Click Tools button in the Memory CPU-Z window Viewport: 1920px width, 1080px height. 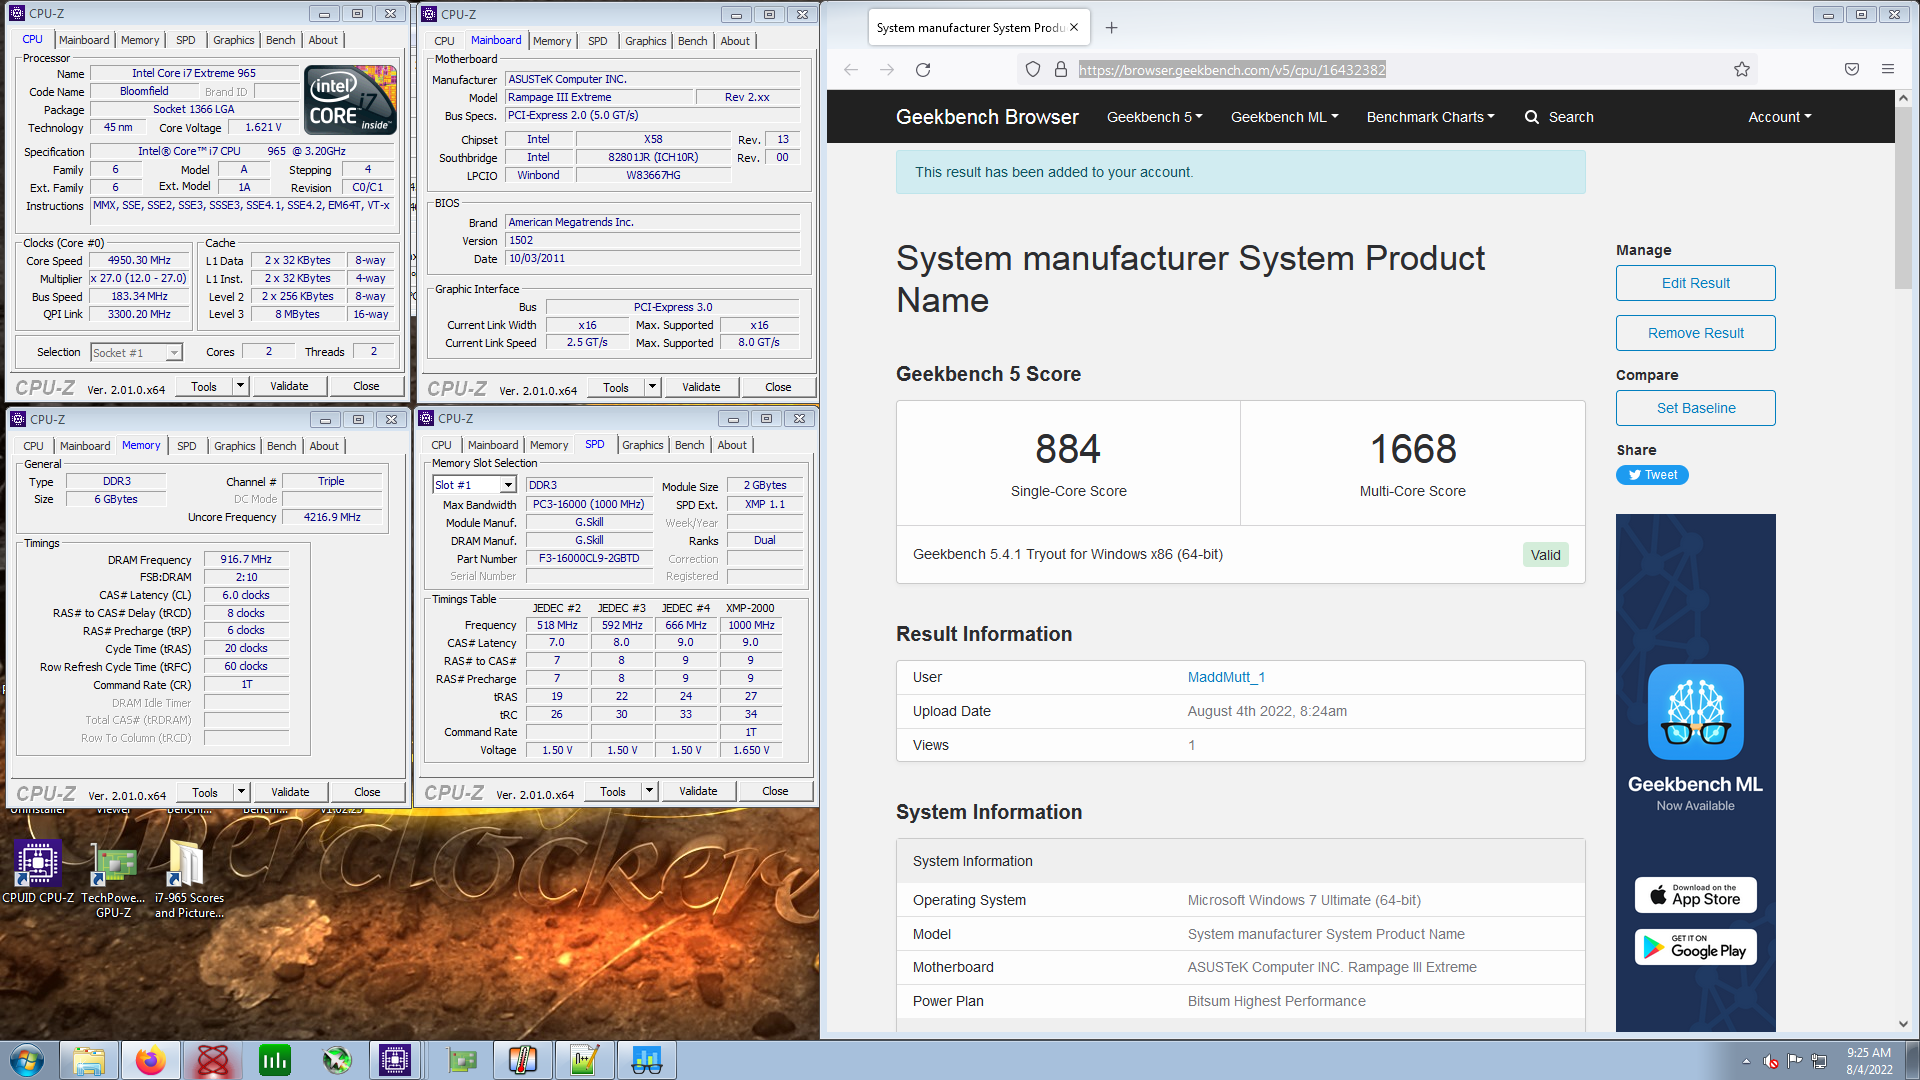[205, 792]
